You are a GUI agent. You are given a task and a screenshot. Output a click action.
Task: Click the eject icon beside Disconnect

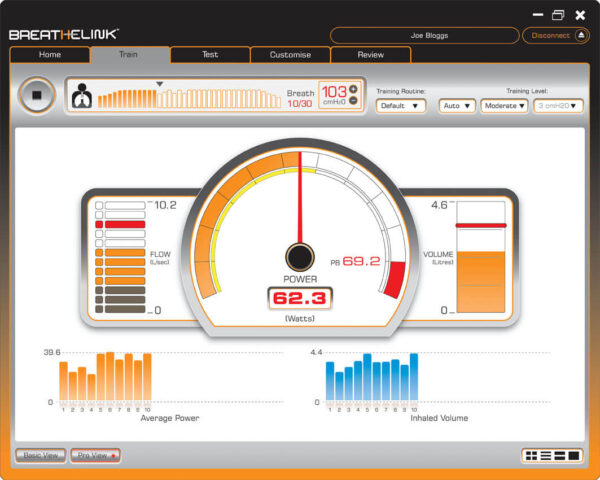(582, 35)
